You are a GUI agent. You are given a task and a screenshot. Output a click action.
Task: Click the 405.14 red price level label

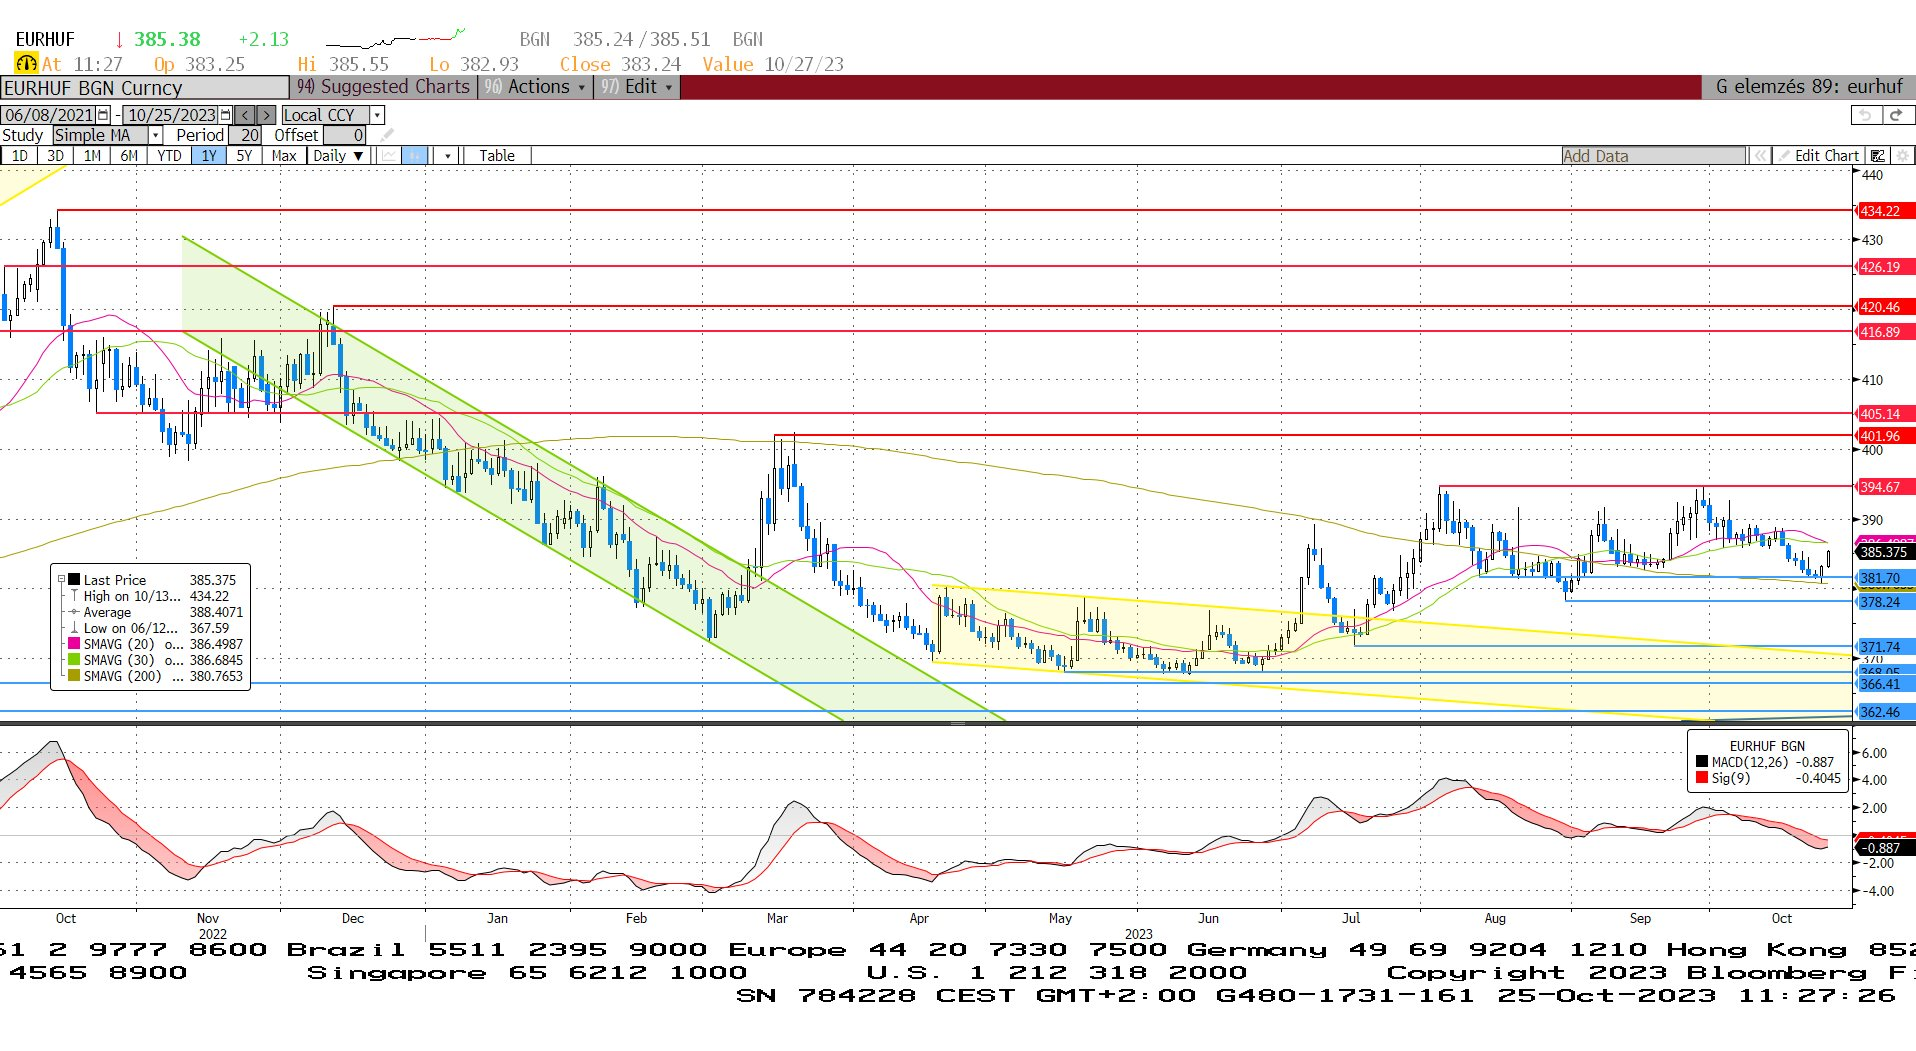pos(1885,414)
